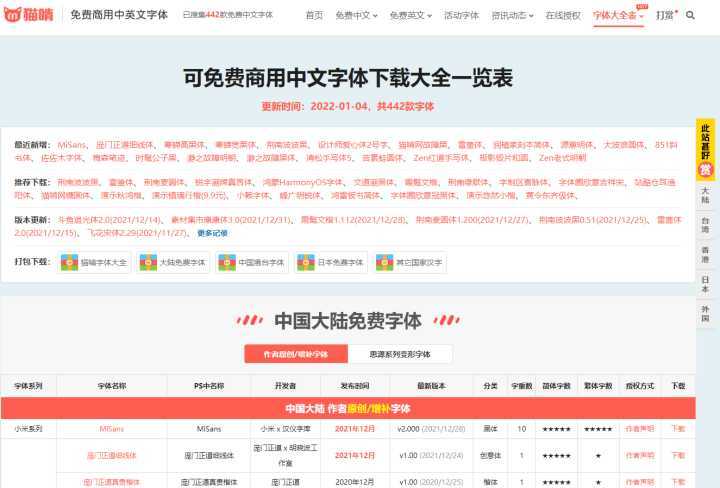720x488 pixels.
Task: Click archive icon beside 日本免费字体
Action: click(x=306, y=262)
